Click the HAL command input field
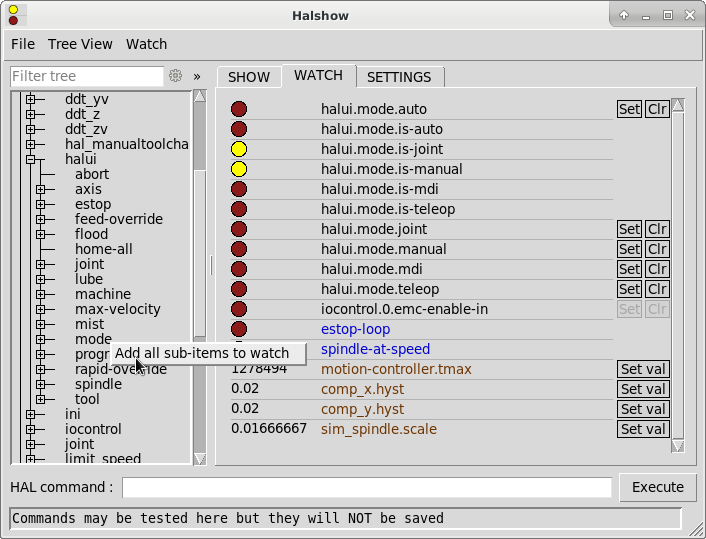The width and height of the screenshot is (706, 539). pos(366,487)
